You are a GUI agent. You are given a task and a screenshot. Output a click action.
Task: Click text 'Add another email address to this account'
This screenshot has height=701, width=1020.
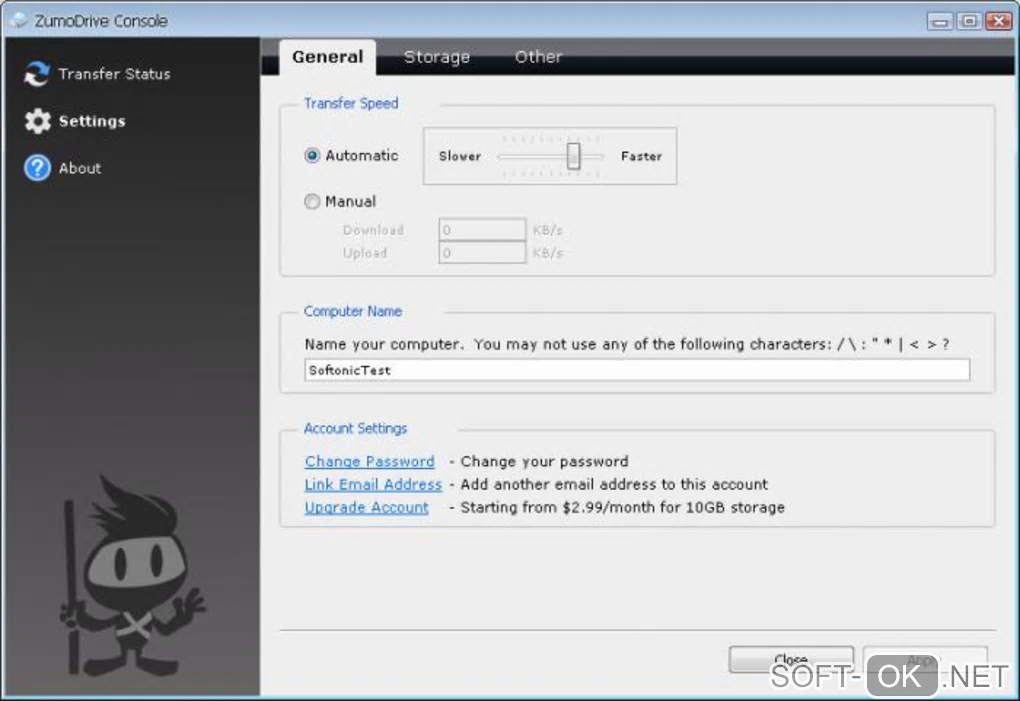point(614,484)
